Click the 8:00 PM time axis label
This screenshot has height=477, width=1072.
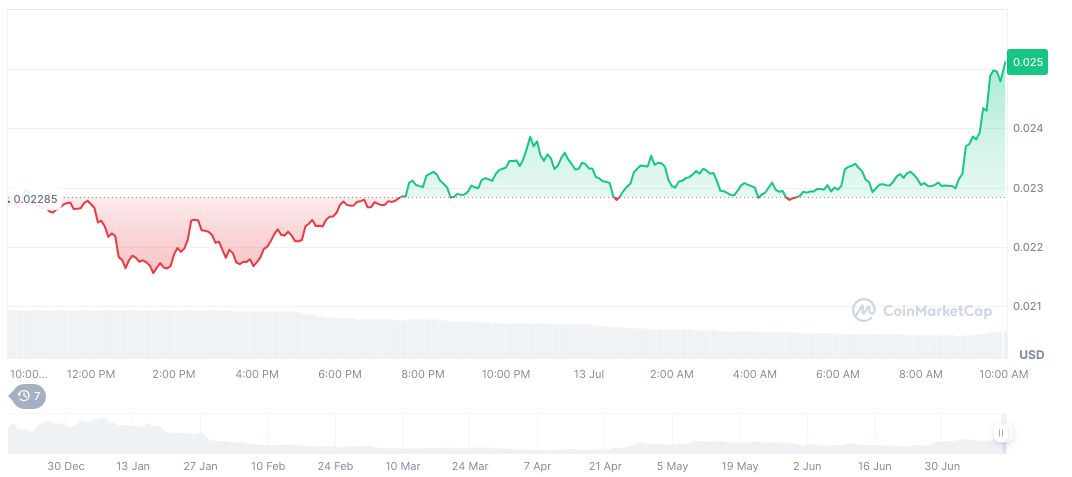click(x=423, y=374)
